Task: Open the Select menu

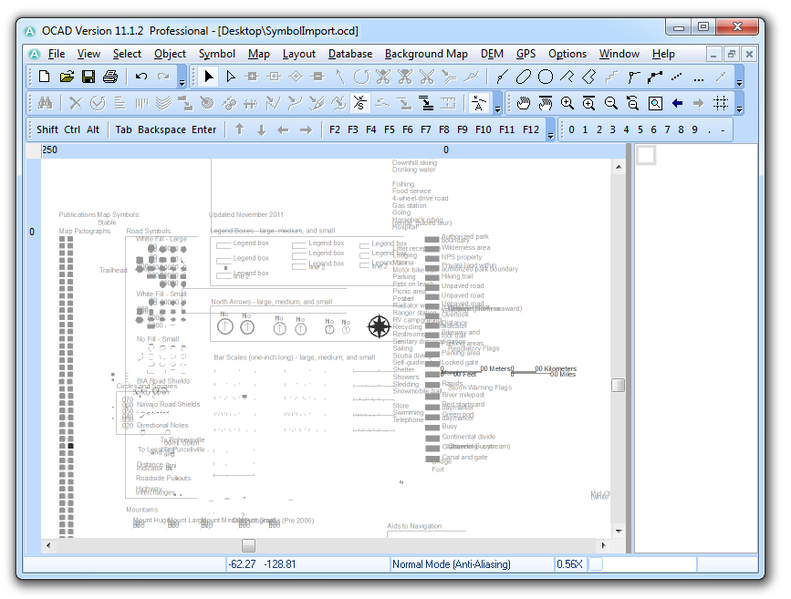Action: point(127,54)
